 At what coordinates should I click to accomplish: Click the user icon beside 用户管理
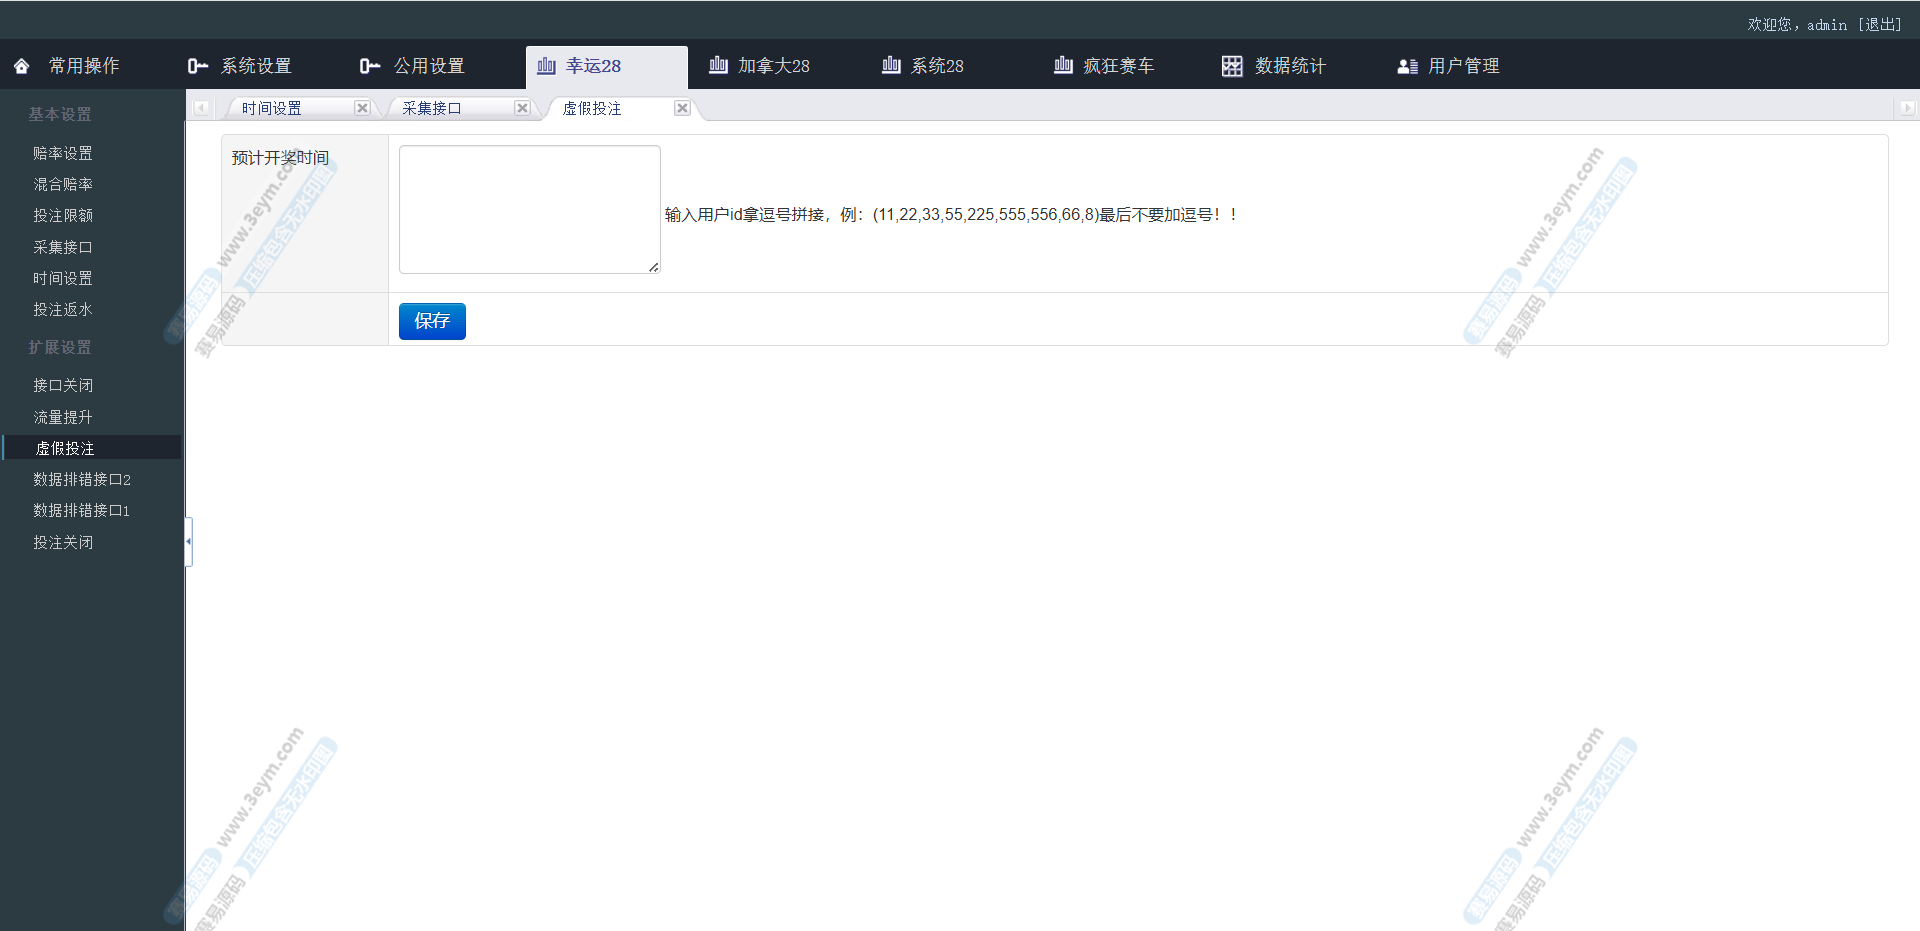tap(1407, 66)
